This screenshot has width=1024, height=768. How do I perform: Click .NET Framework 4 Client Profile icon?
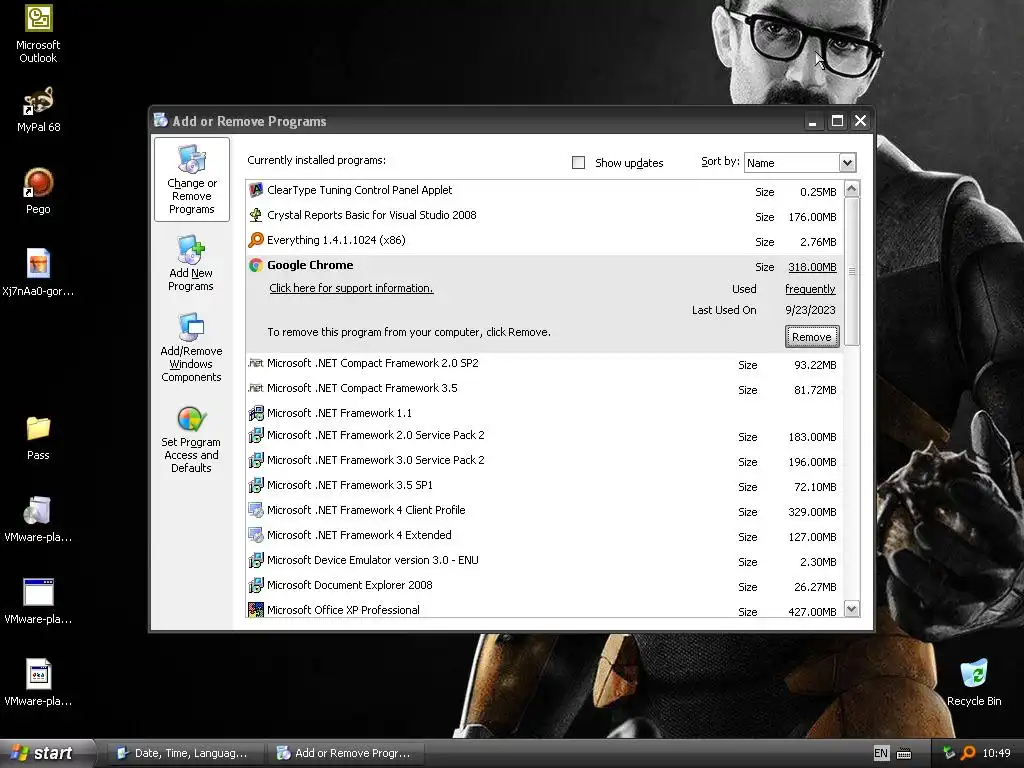point(256,510)
